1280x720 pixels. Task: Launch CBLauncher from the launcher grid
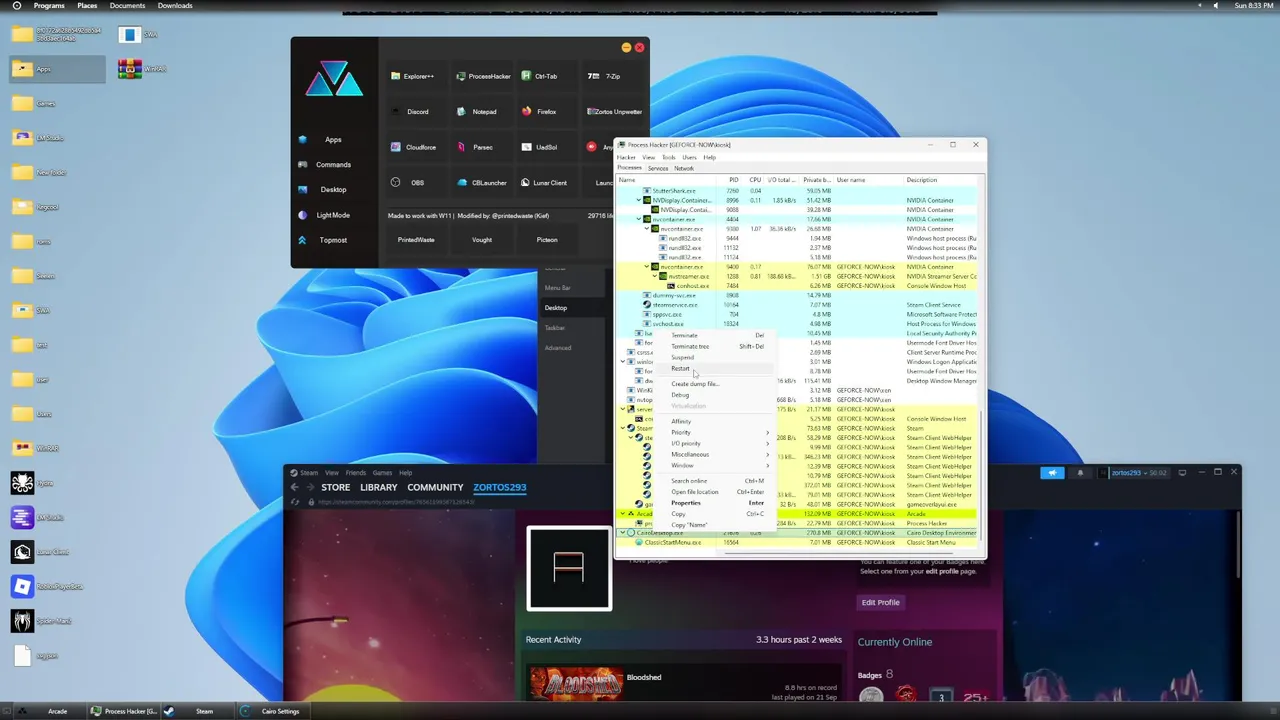point(482,183)
